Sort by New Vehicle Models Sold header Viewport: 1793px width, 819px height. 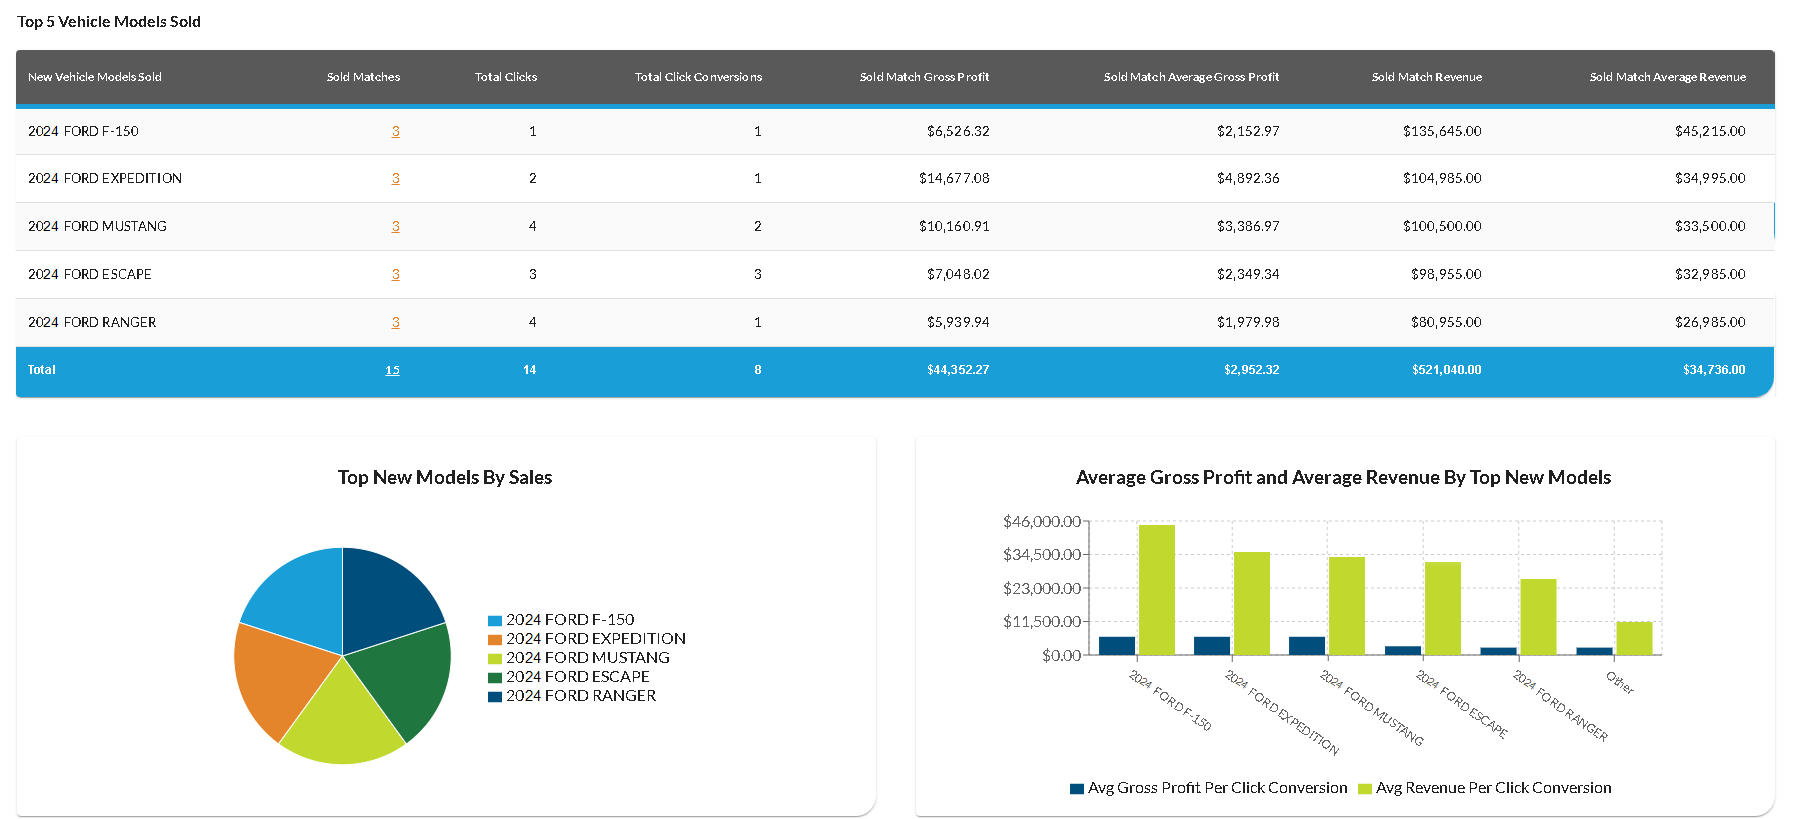point(95,77)
